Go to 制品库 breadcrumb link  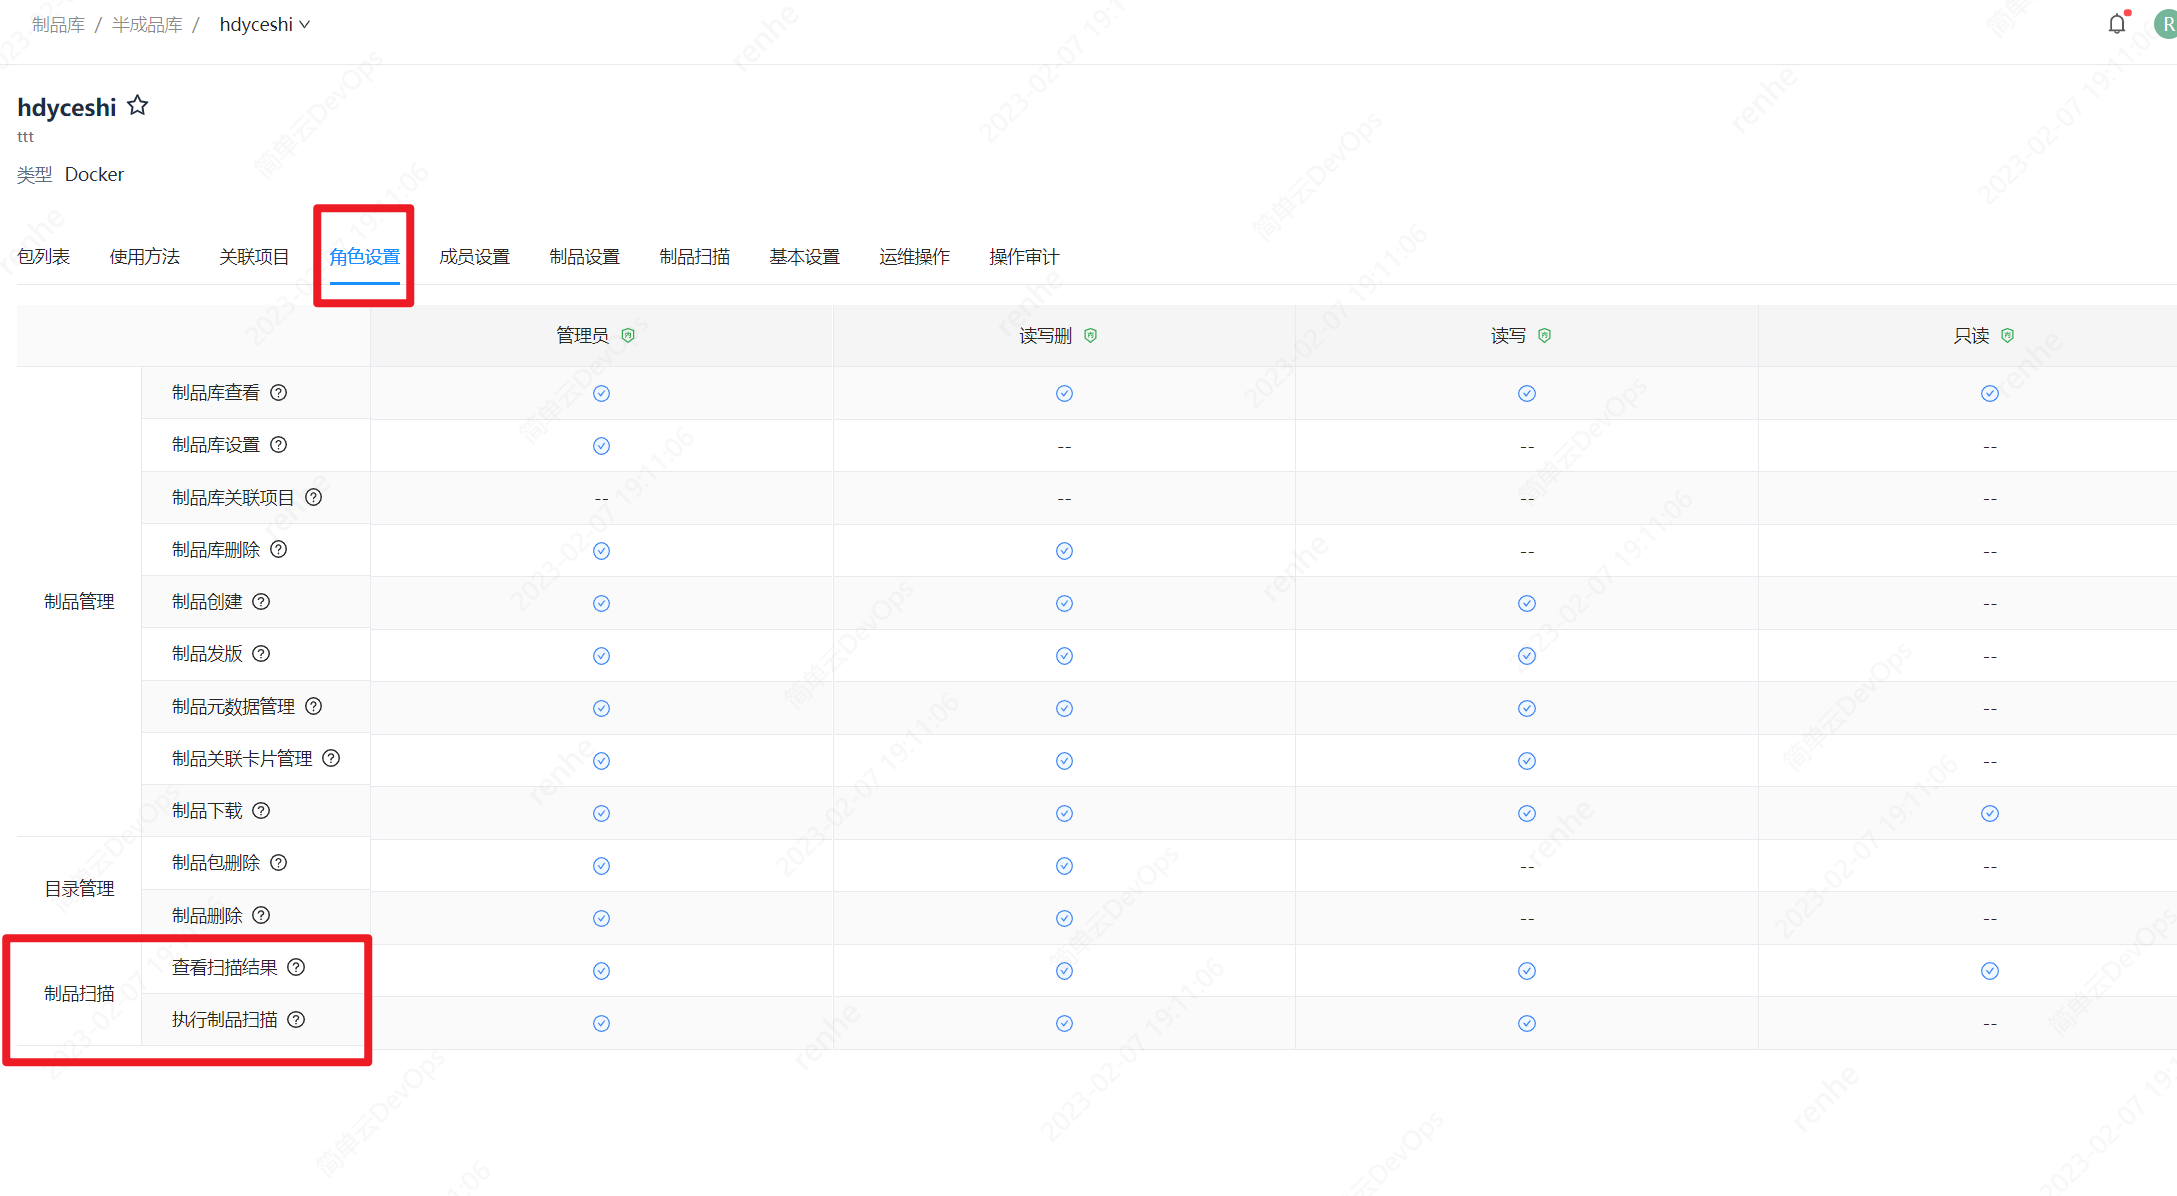point(58,24)
